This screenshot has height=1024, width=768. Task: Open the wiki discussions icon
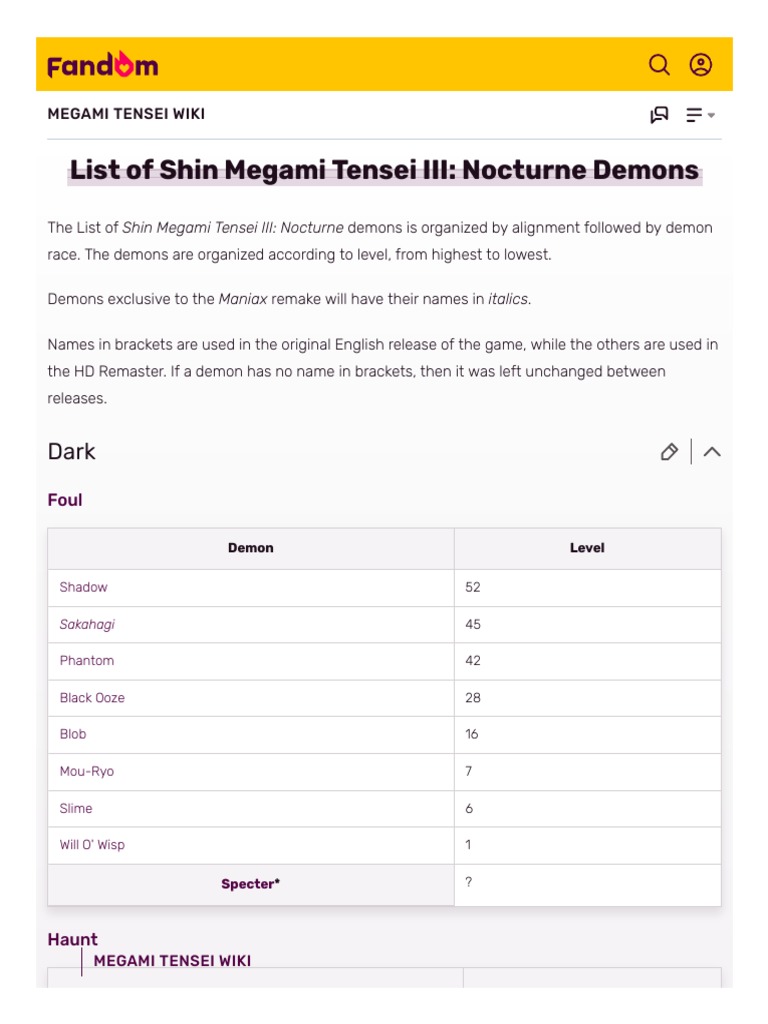(x=659, y=115)
